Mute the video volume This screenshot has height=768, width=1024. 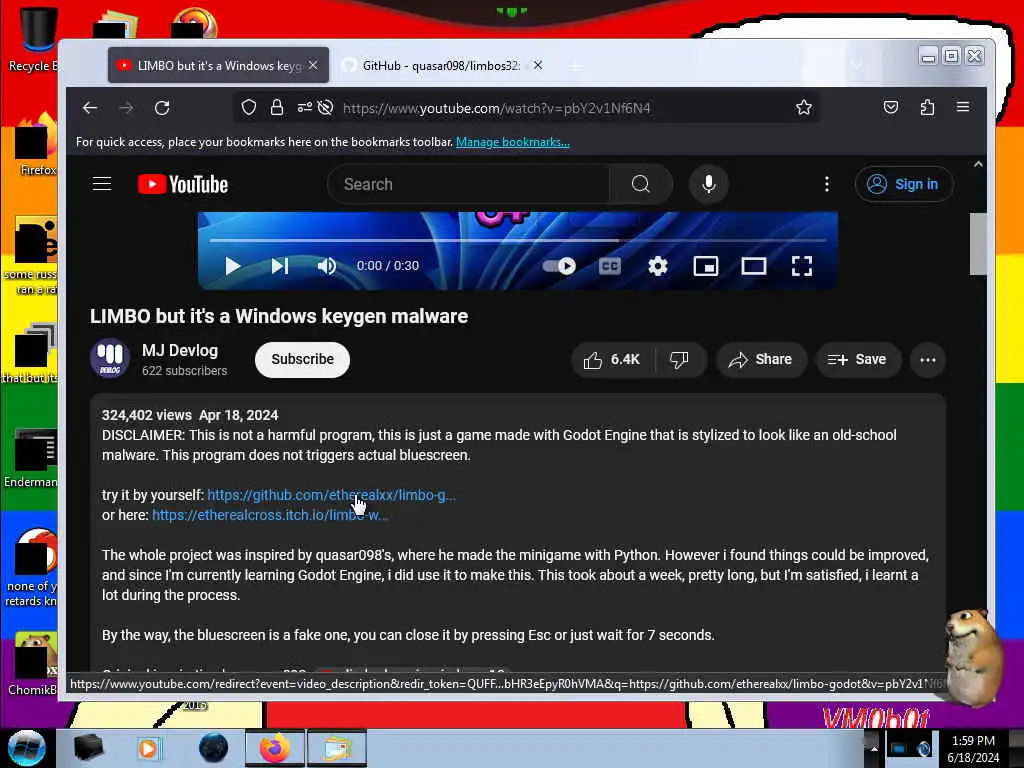327,266
